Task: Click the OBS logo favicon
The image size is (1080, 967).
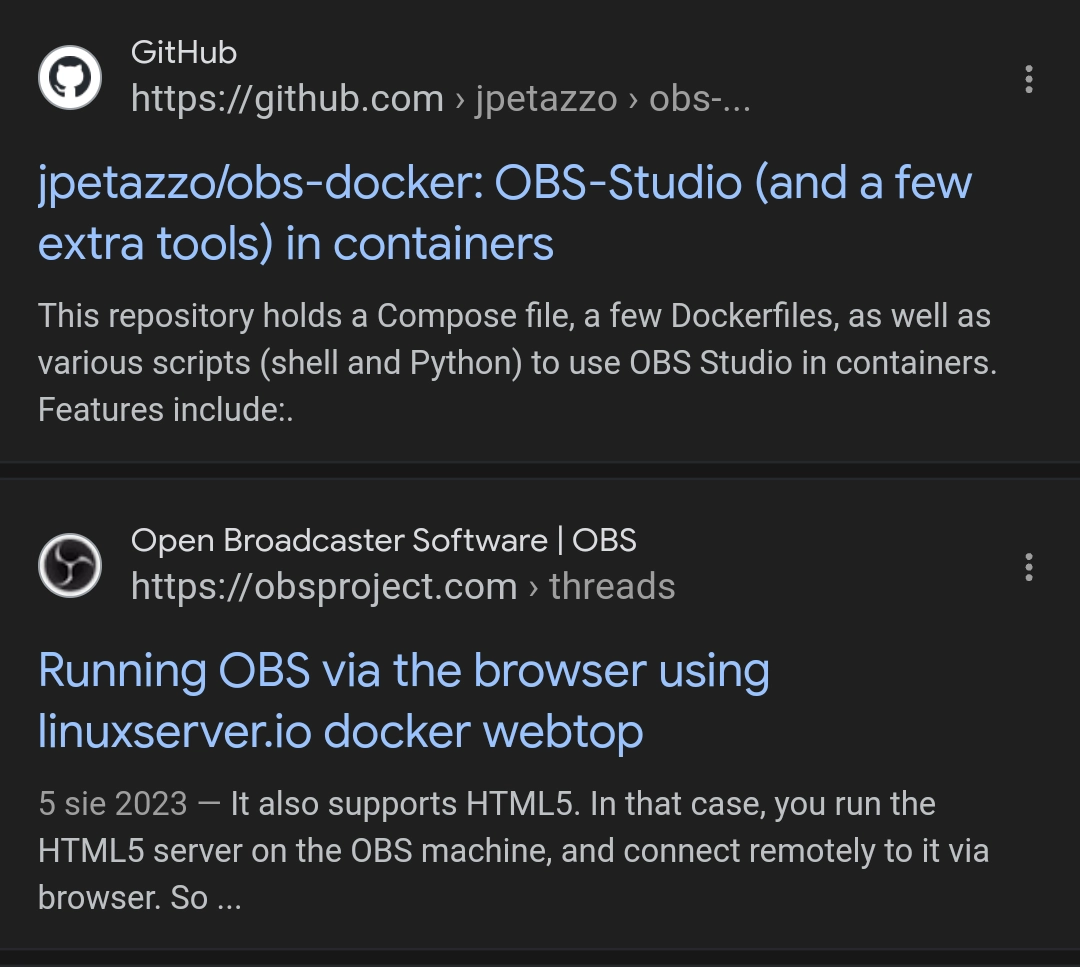Action: coord(70,565)
